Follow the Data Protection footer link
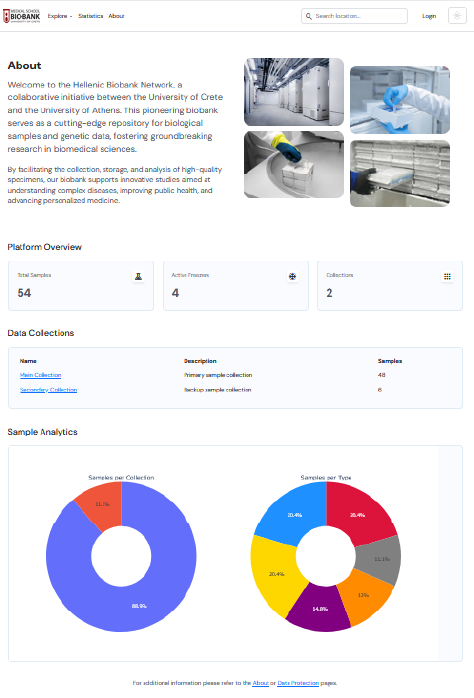The image size is (474, 698). [x=298, y=683]
